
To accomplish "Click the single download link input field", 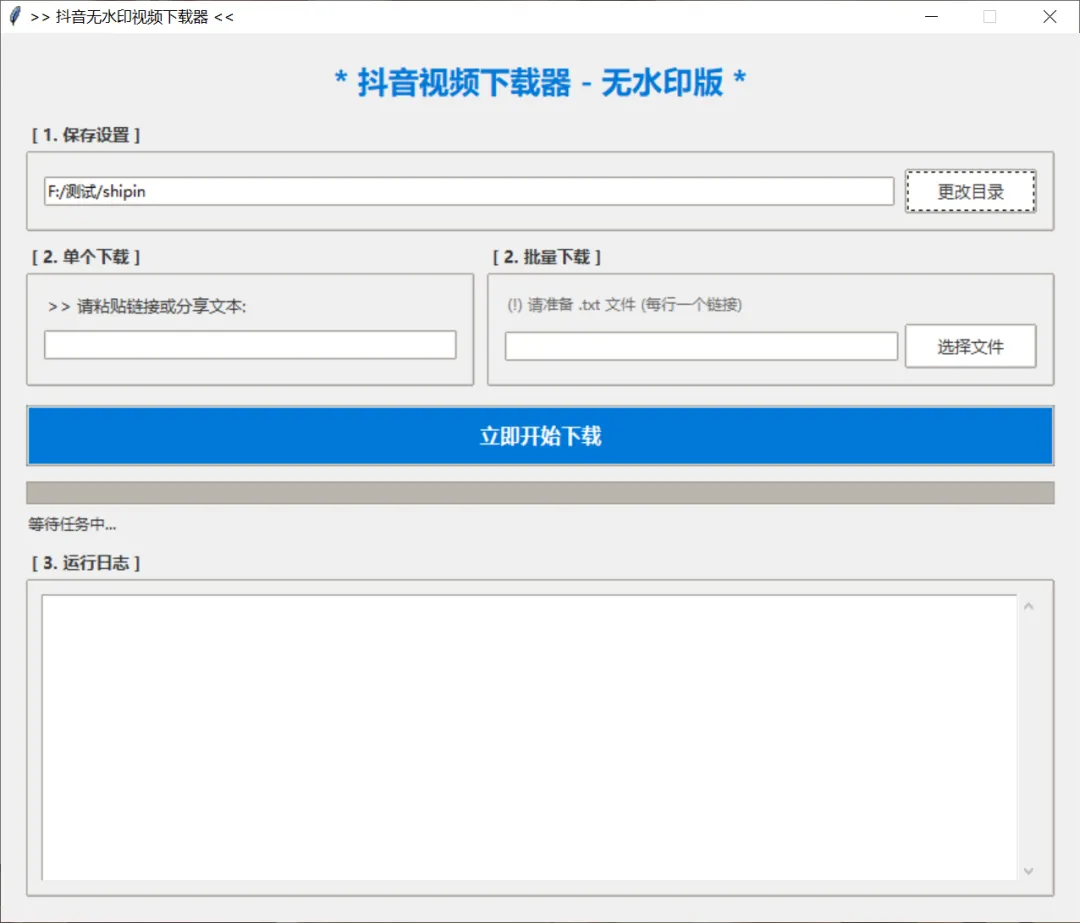I will tap(250, 345).
